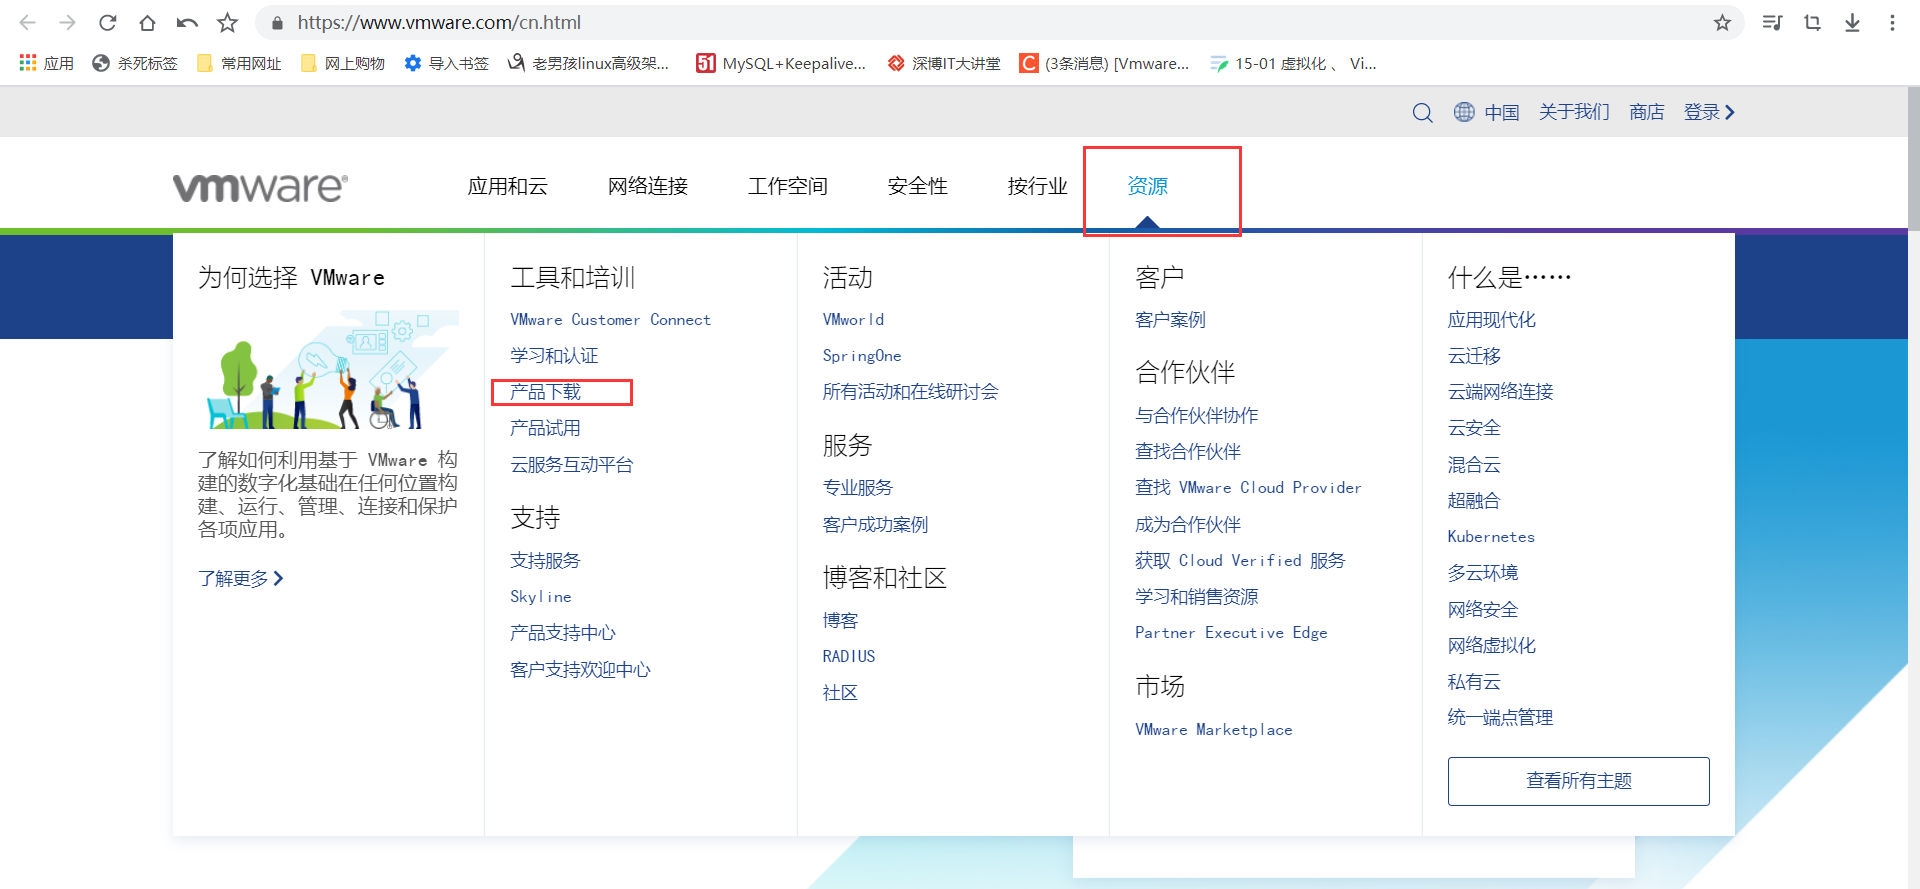Open the 15-01 虚拟化 bookmark
Screen dimensions: 1920x889
[1293, 63]
